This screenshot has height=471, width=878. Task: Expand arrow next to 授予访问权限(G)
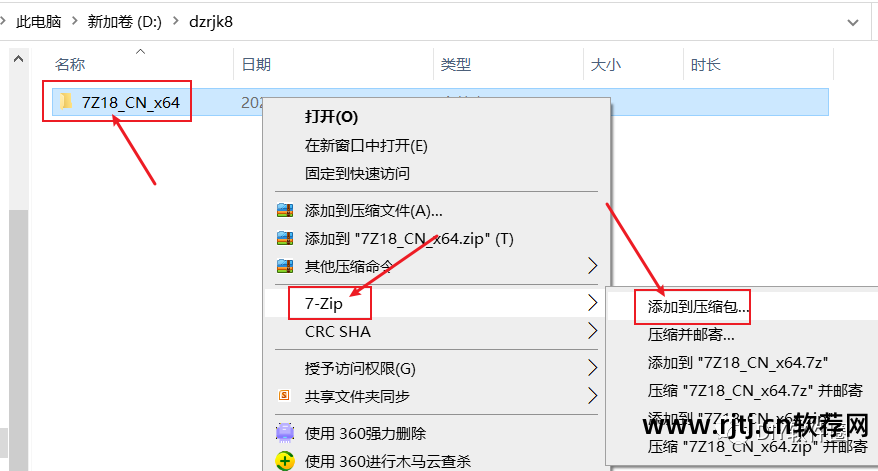[592, 368]
